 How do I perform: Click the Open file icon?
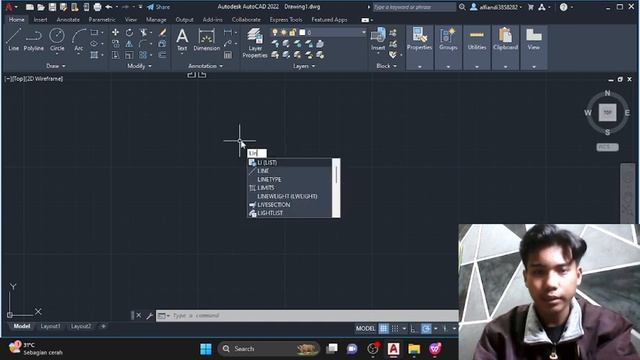pyautogui.click(x=41, y=7)
